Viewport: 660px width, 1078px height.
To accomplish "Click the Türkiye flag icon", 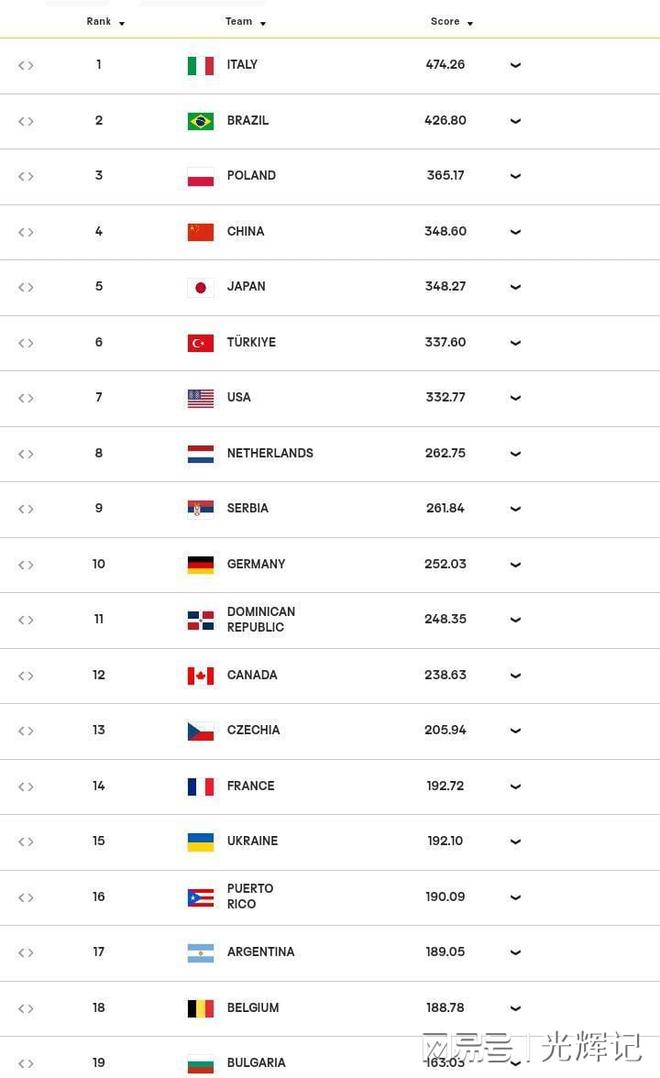I will [x=200, y=343].
